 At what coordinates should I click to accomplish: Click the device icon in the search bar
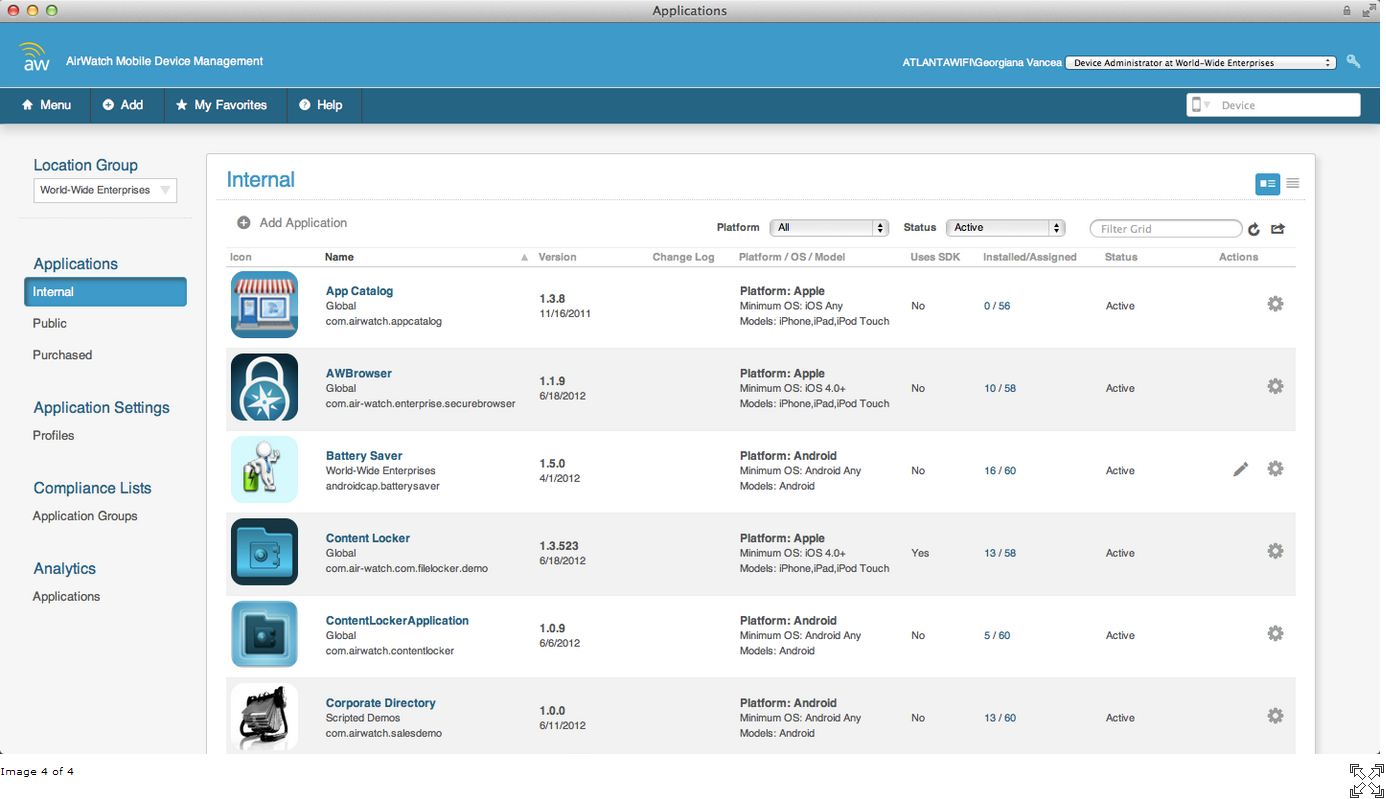pos(1199,104)
